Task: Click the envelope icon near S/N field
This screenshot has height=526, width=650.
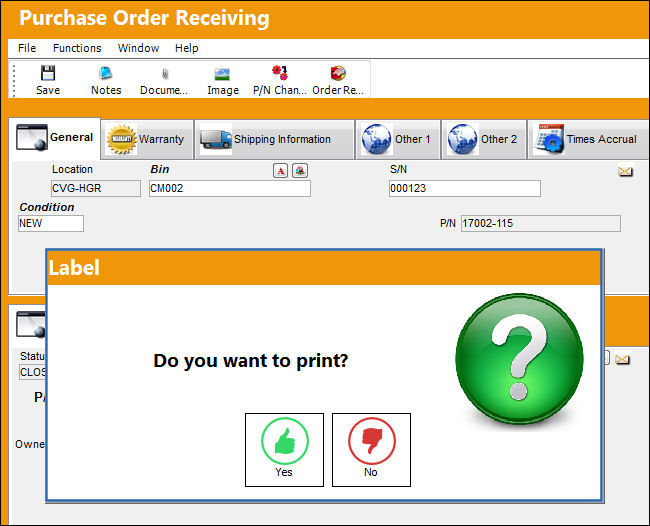Action: click(x=625, y=171)
